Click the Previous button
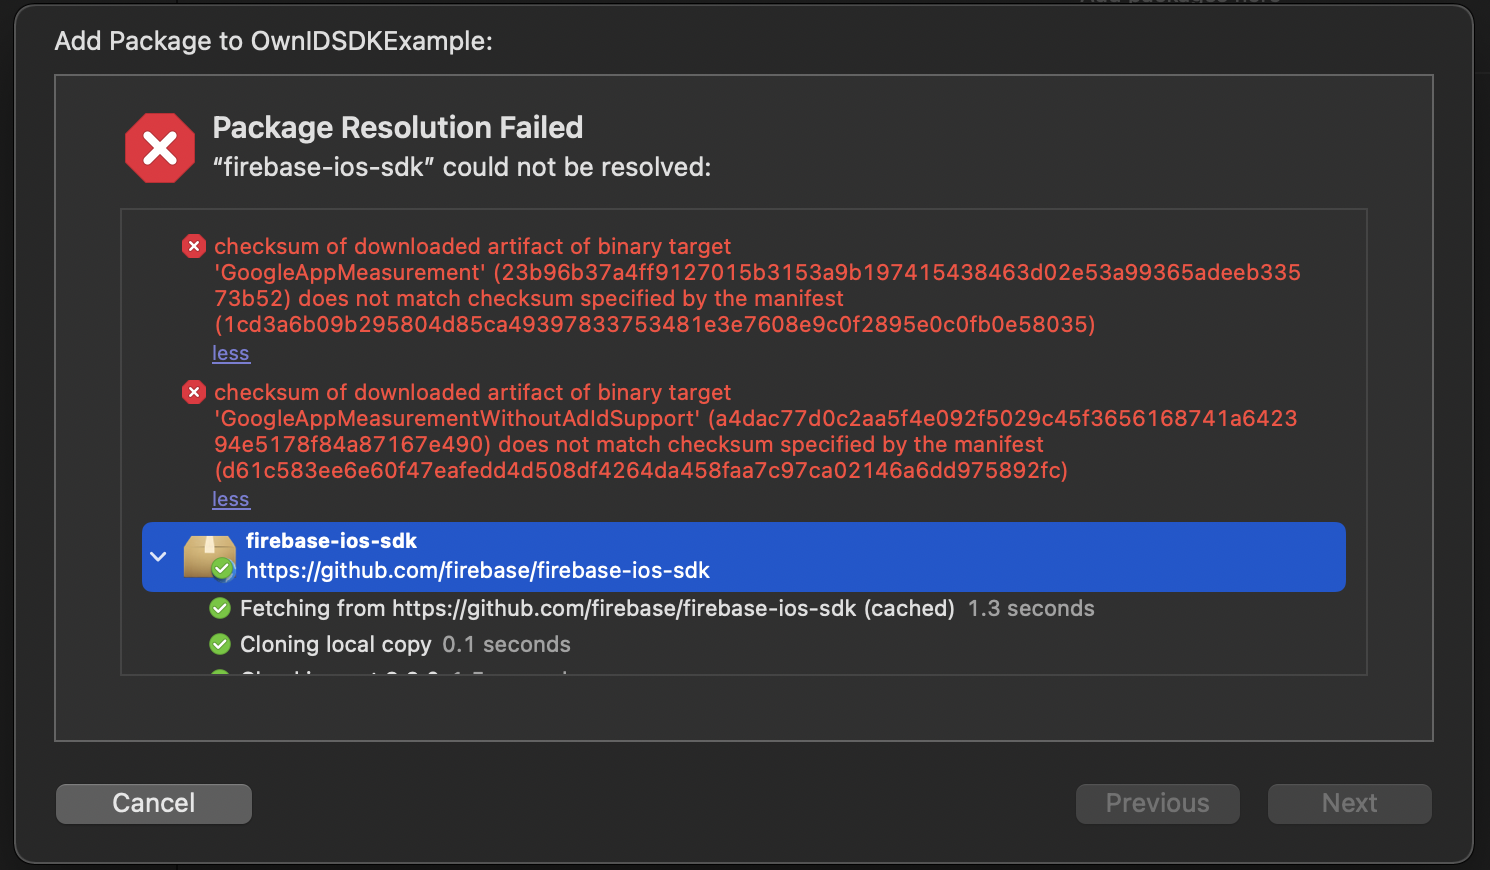The width and height of the screenshot is (1490, 870). point(1157,803)
